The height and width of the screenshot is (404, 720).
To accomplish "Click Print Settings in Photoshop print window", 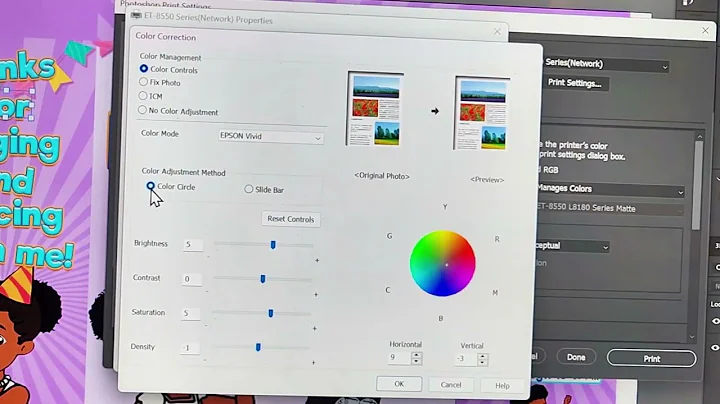I will coord(575,83).
